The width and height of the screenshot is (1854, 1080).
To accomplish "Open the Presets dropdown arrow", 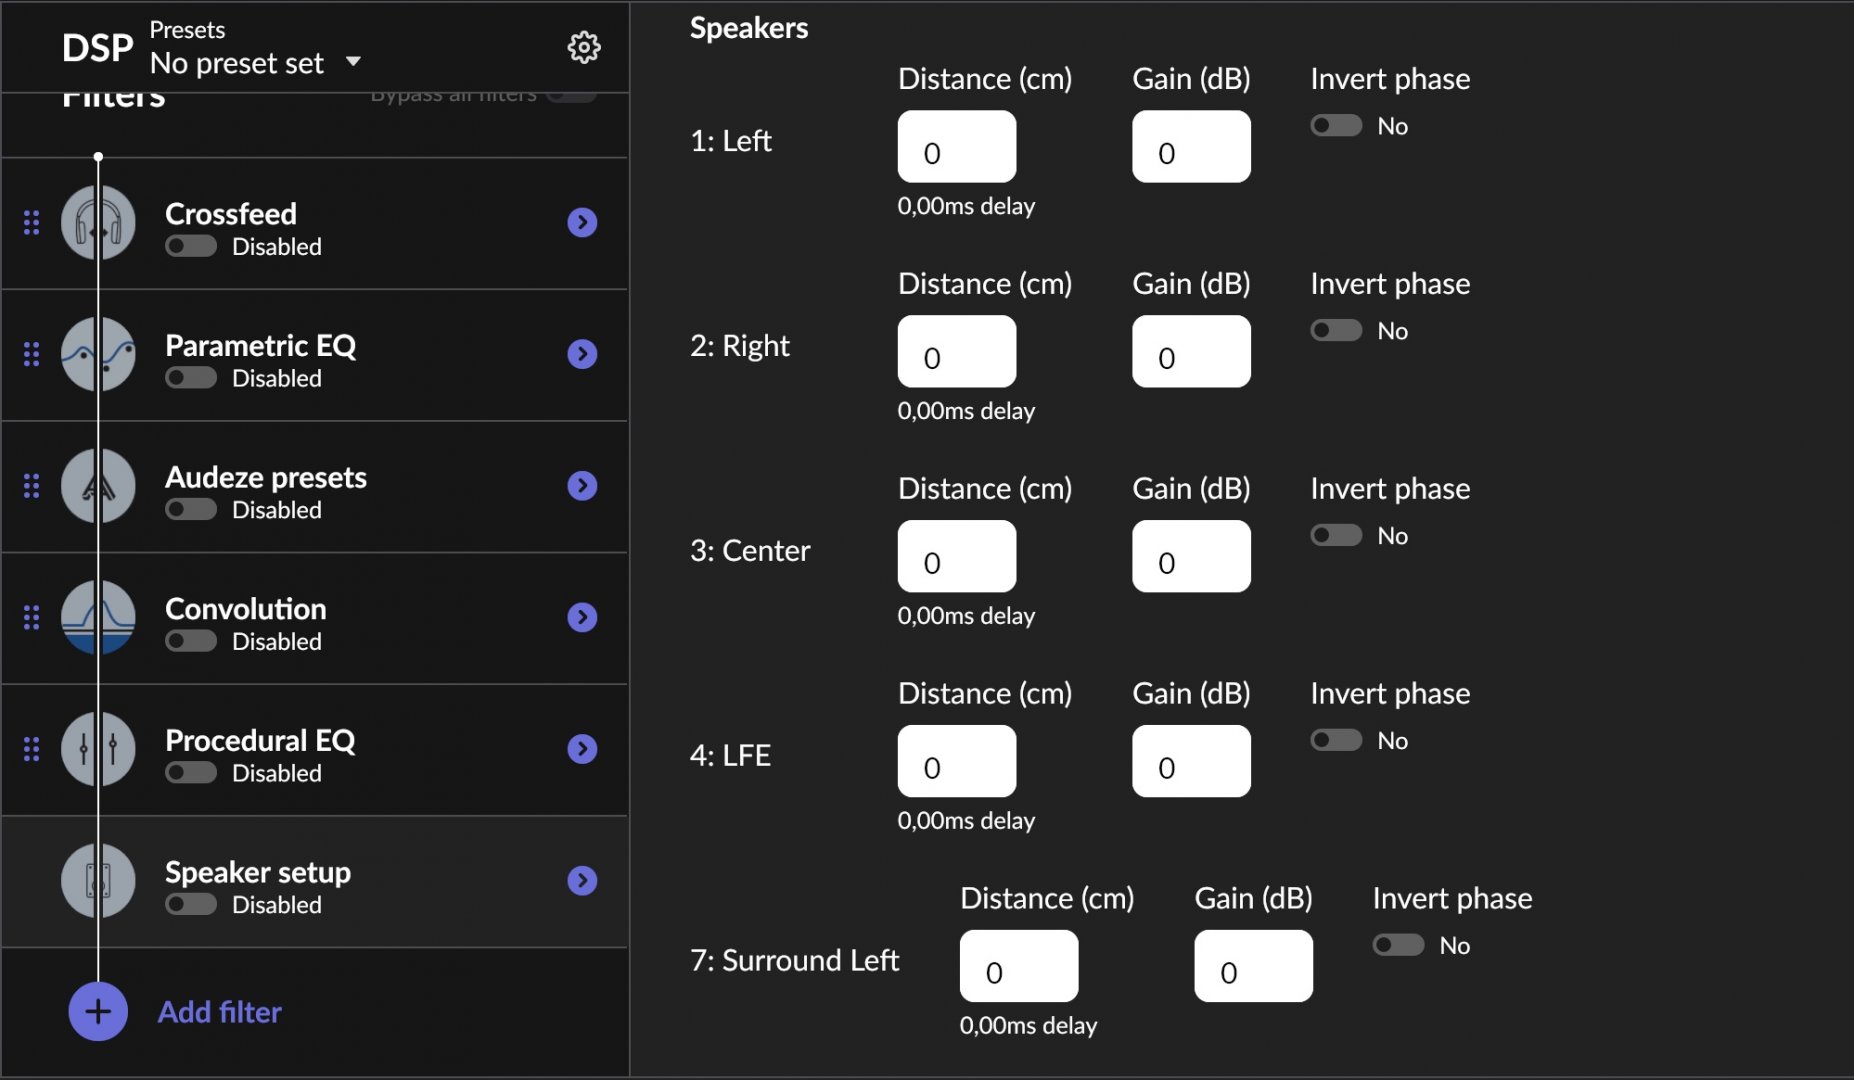I will tap(353, 62).
